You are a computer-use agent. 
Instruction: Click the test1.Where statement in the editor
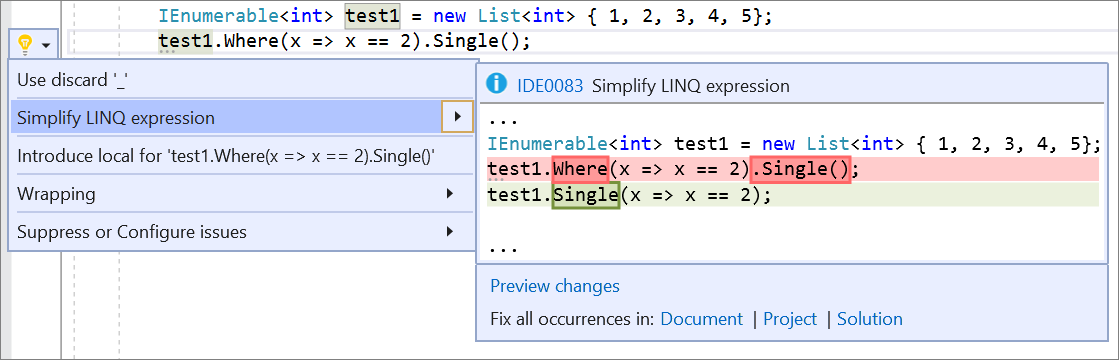345,41
